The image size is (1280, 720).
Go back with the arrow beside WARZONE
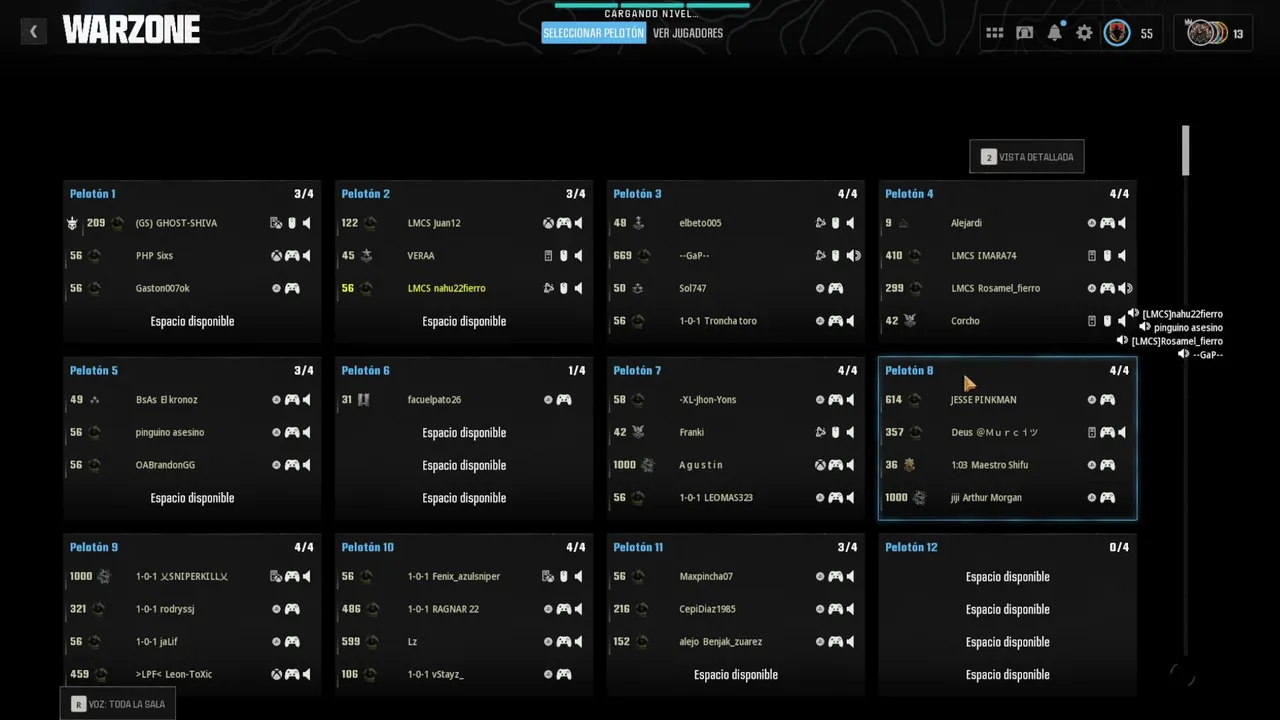[33, 32]
